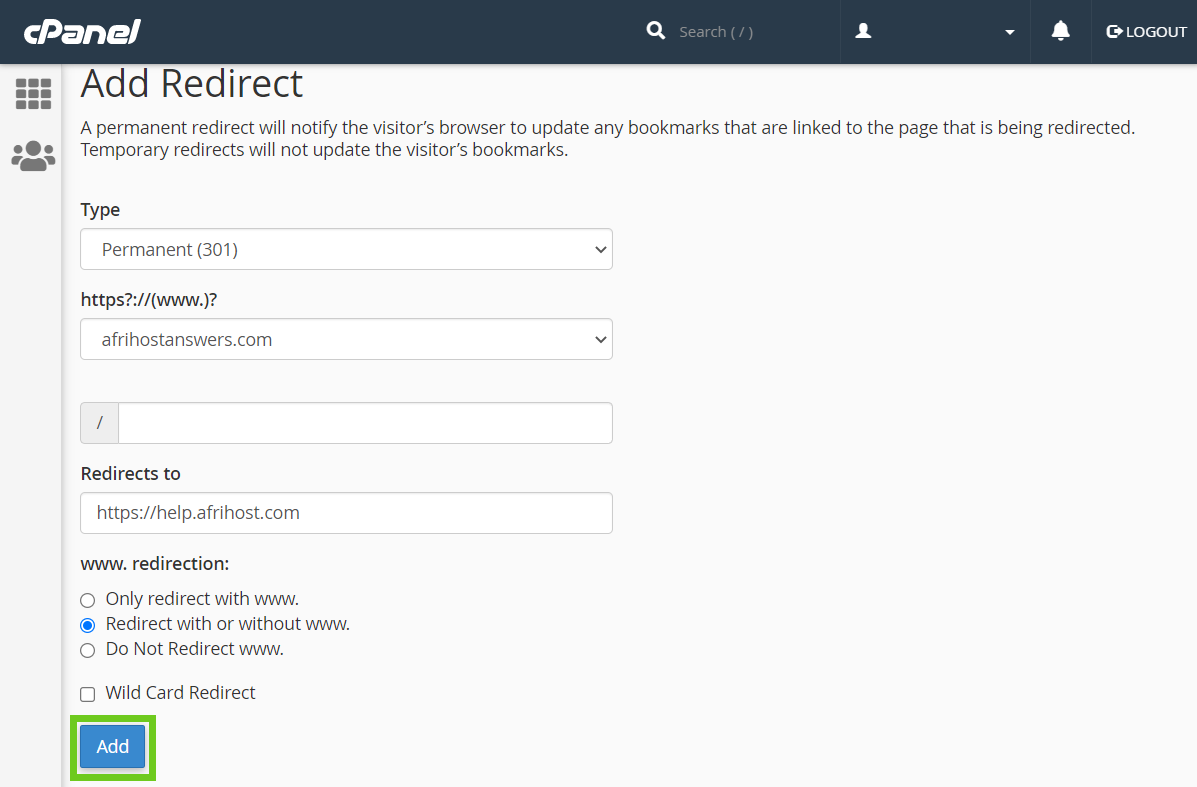The image size is (1197, 787).
Task: Click the user account icon
Action: 864,31
